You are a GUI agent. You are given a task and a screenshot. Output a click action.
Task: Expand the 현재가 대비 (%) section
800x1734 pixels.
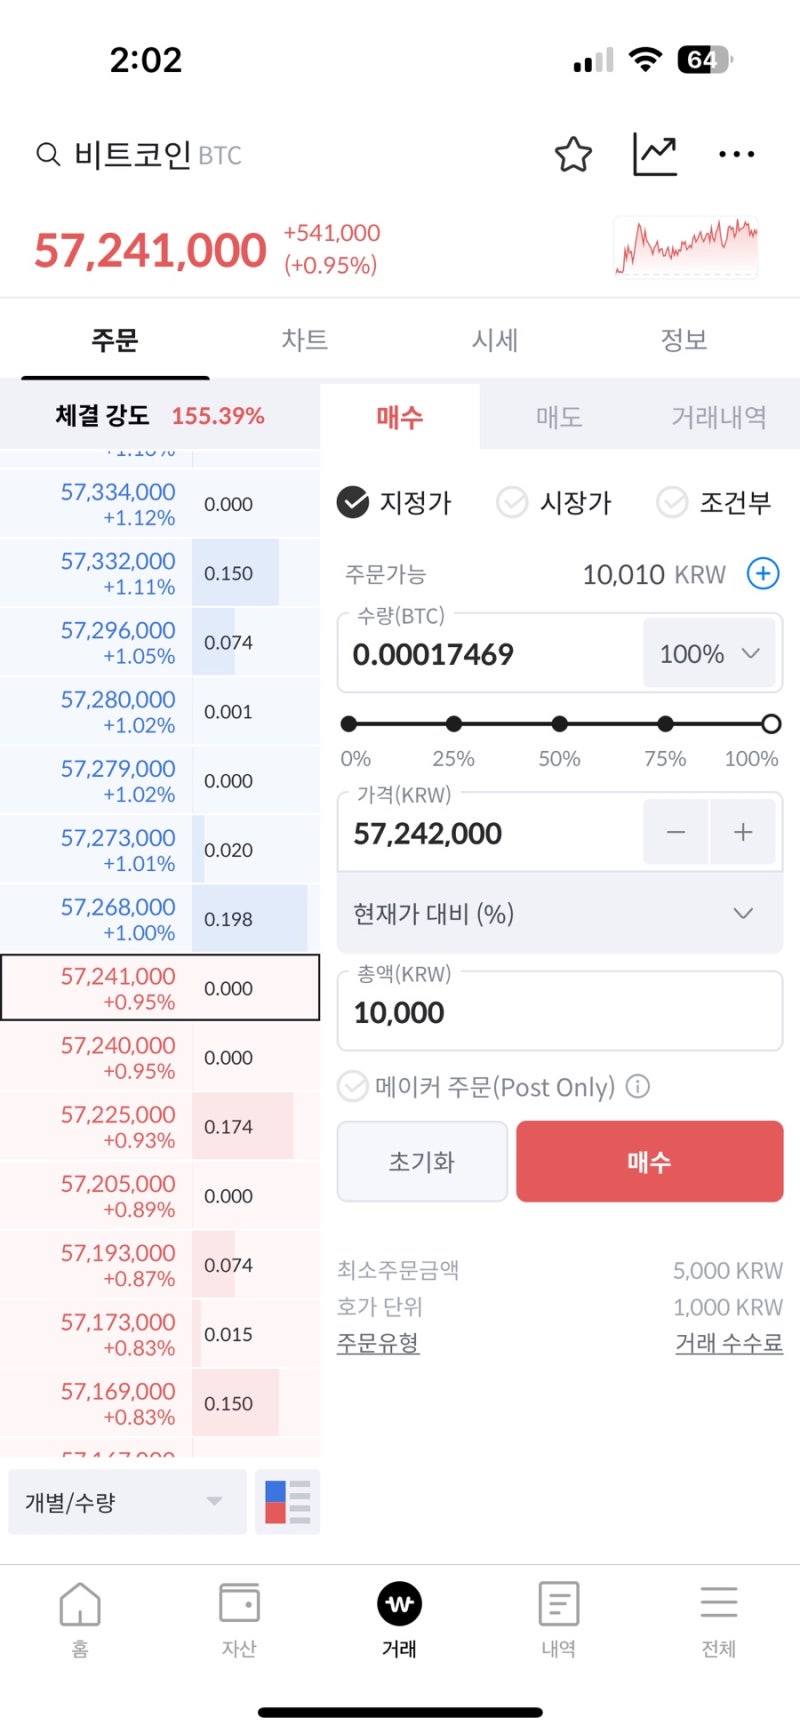coord(559,913)
